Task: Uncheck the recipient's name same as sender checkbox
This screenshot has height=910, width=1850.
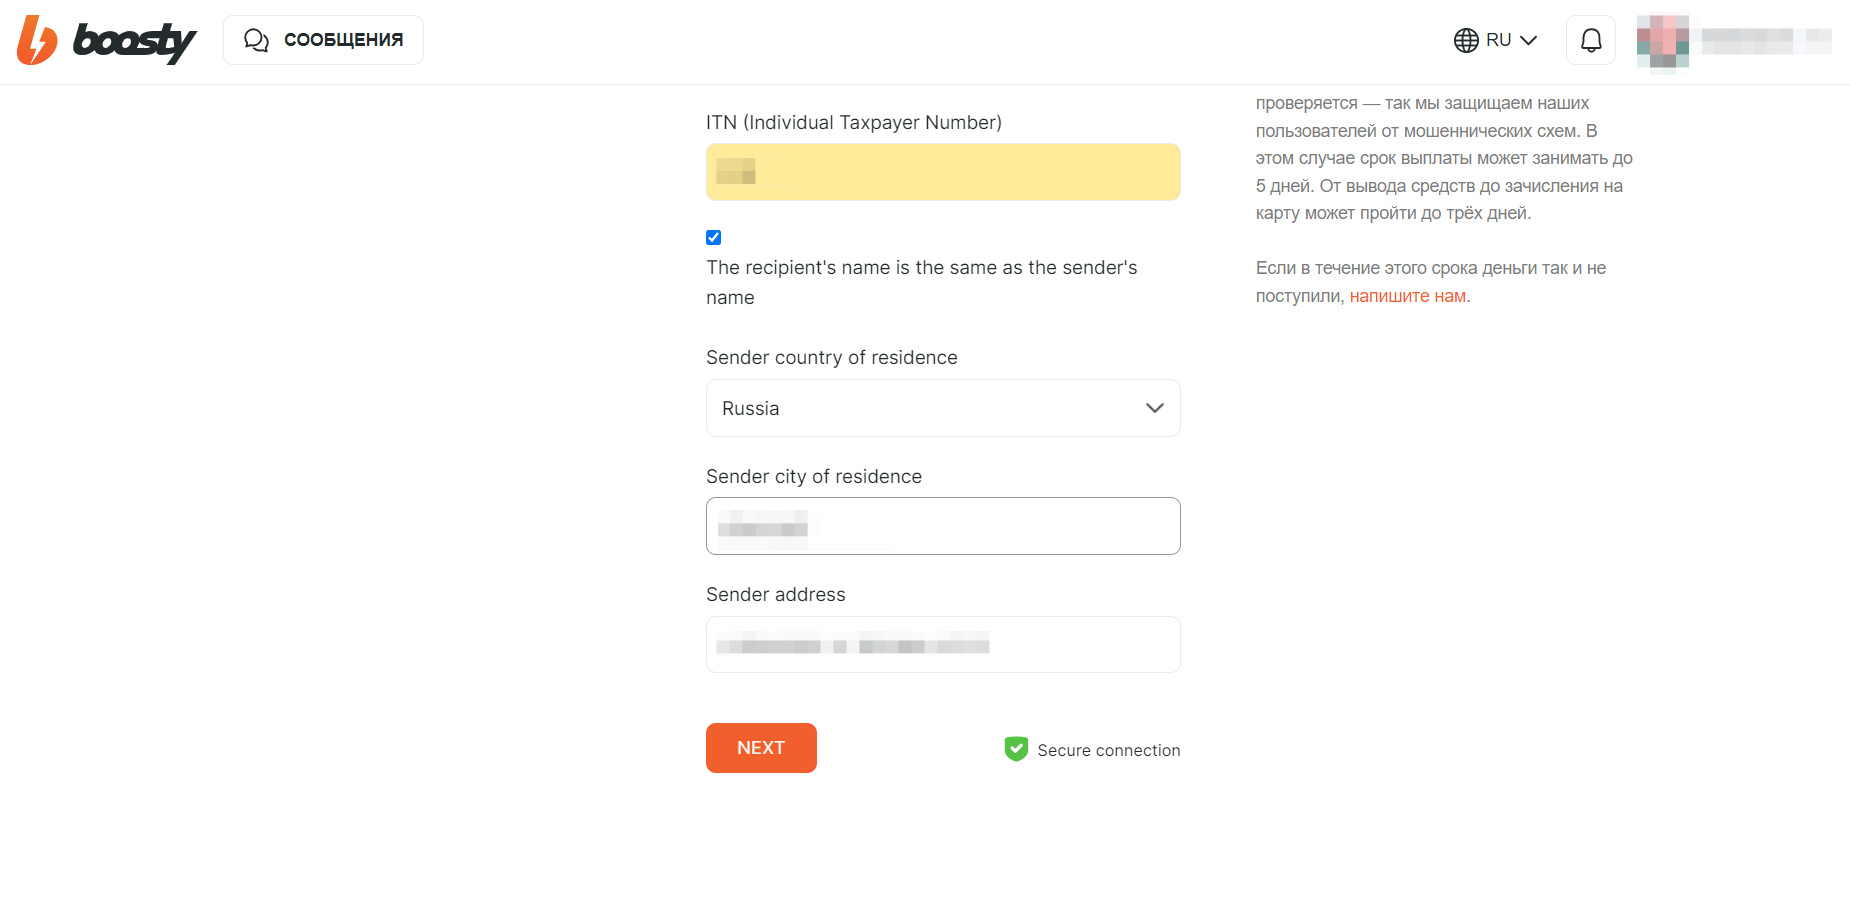Action: click(x=713, y=237)
